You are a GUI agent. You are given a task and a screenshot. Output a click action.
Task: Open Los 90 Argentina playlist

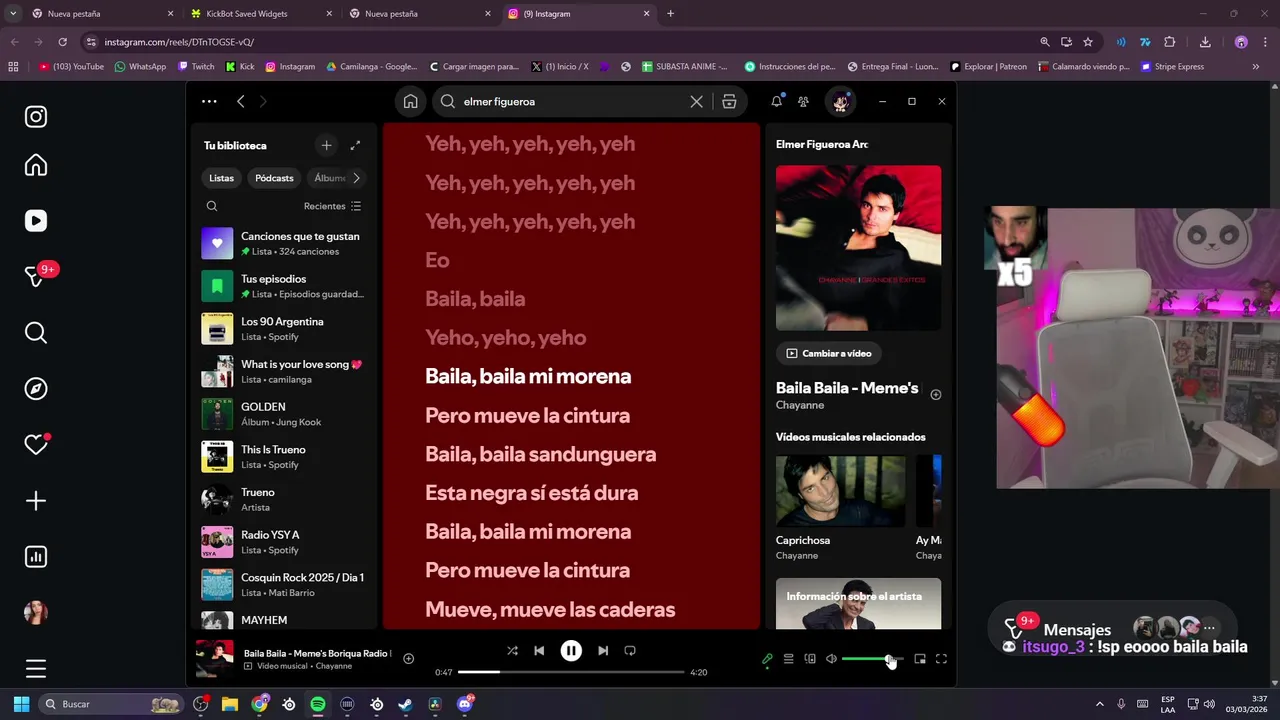283,329
